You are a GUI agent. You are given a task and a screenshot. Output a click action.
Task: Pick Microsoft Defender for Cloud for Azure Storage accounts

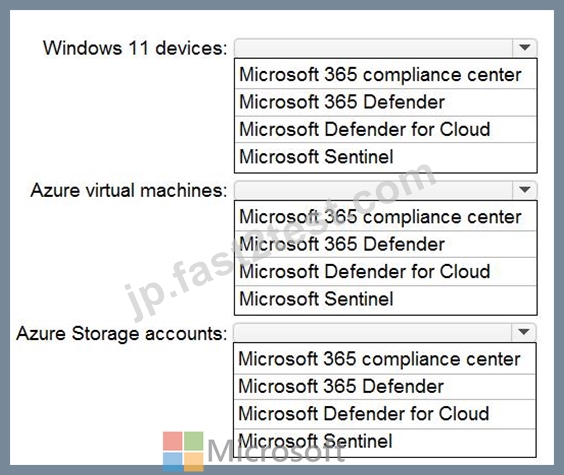point(385,414)
